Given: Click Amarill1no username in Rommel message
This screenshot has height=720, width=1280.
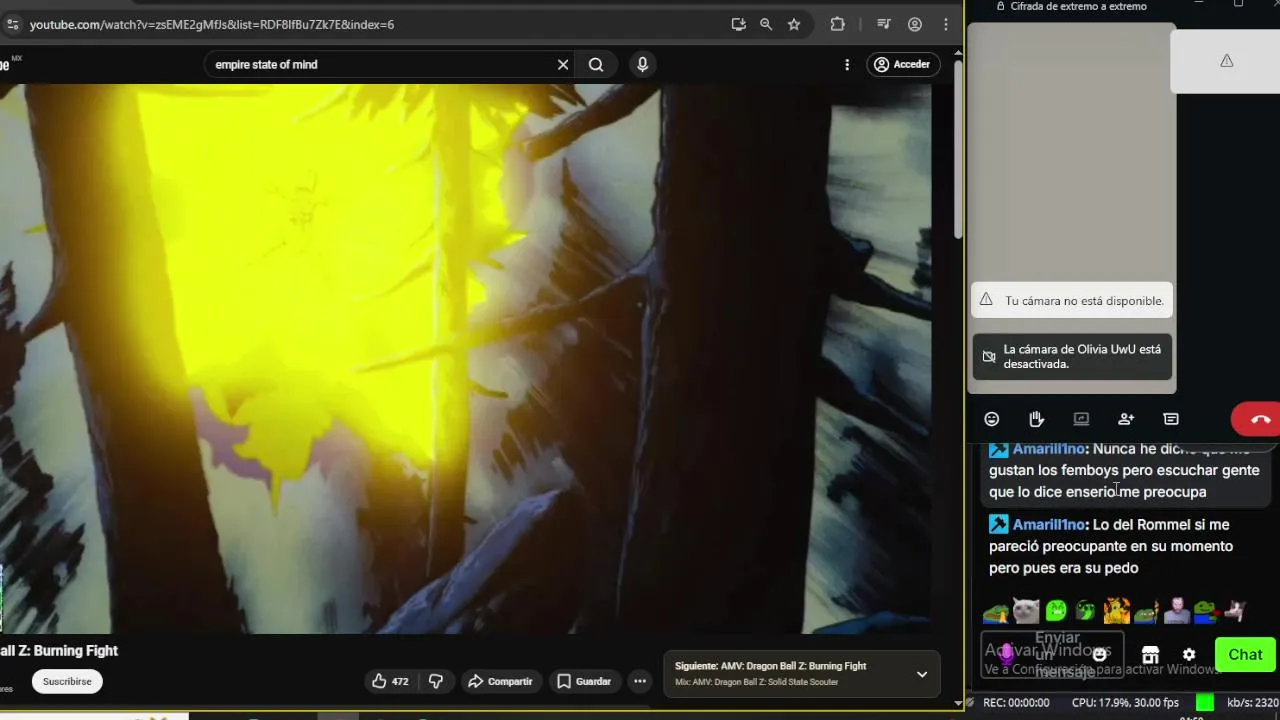Looking at the screenshot, I should click(x=1049, y=524).
